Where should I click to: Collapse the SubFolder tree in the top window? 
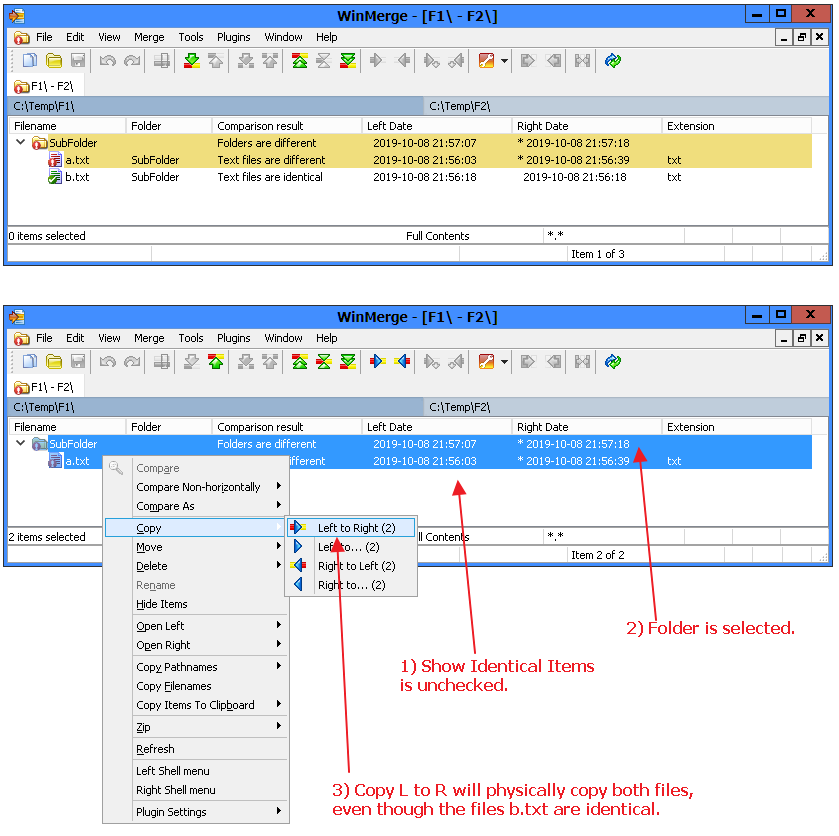20,143
